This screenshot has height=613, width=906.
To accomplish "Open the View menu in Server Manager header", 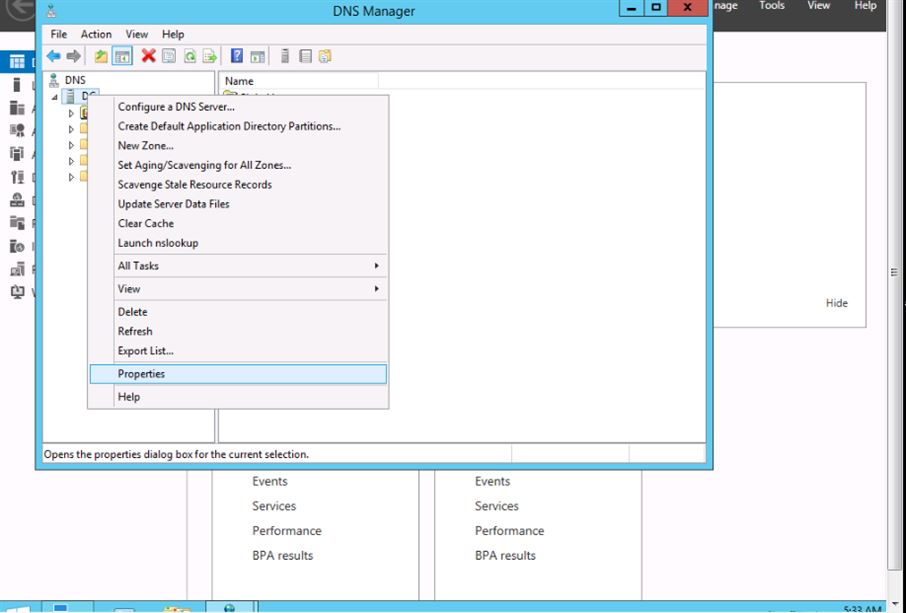I will point(818,6).
